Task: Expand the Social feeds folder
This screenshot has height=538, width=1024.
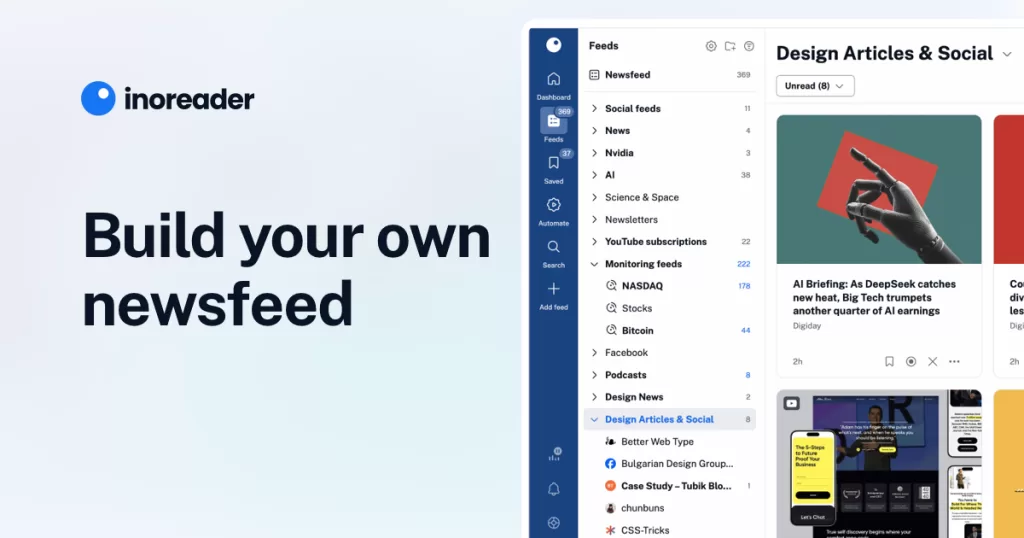Action: click(594, 109)
